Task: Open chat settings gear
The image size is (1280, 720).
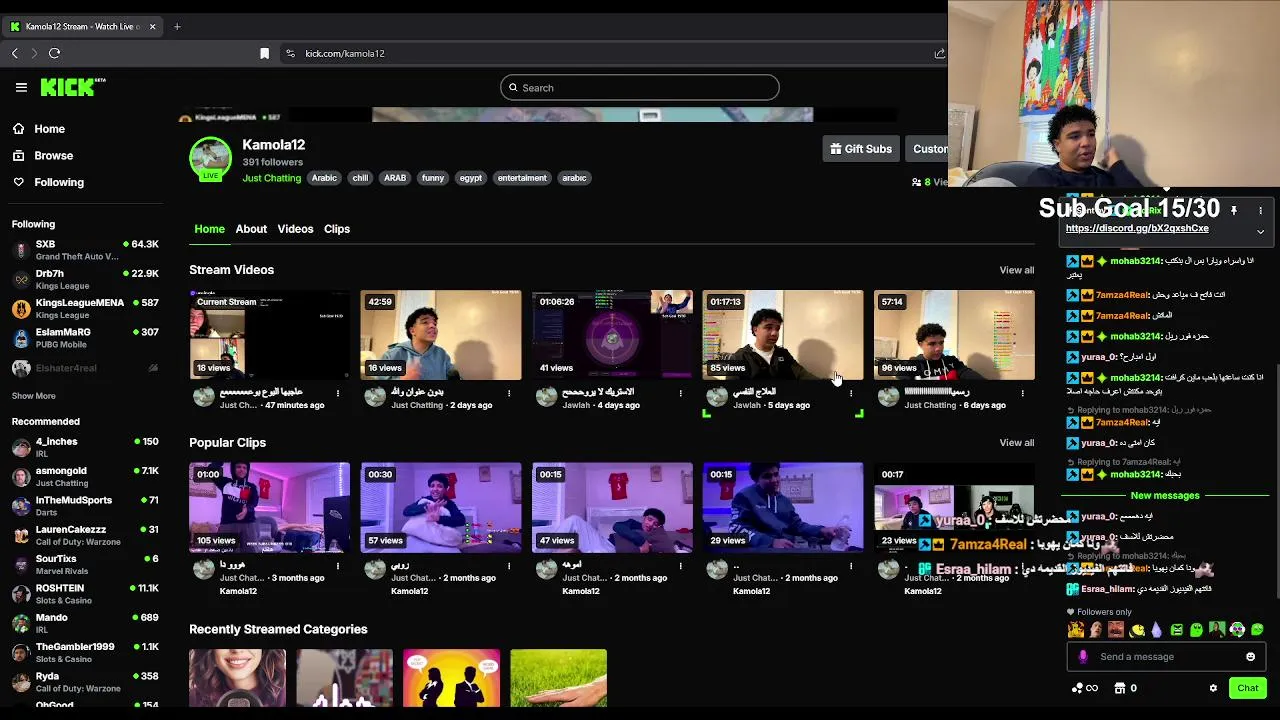Action: click(1213, 688)
